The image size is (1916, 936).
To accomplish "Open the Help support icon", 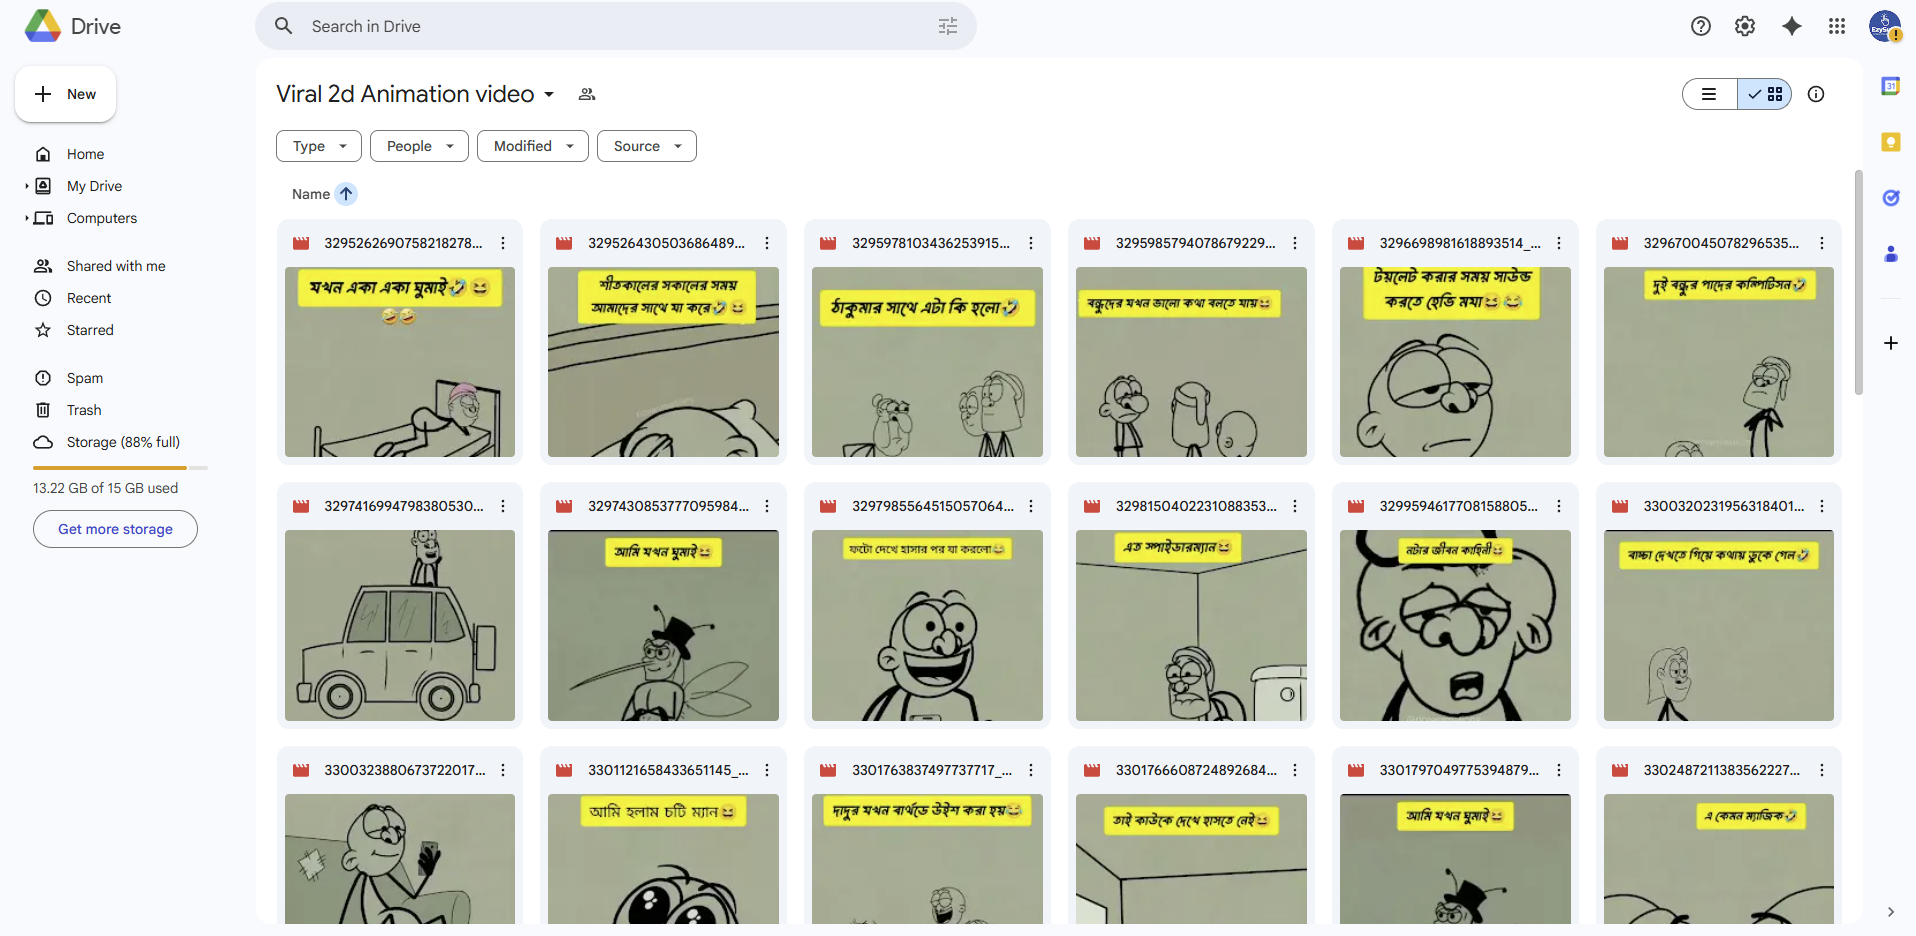I will click(x=1700, y=26).
